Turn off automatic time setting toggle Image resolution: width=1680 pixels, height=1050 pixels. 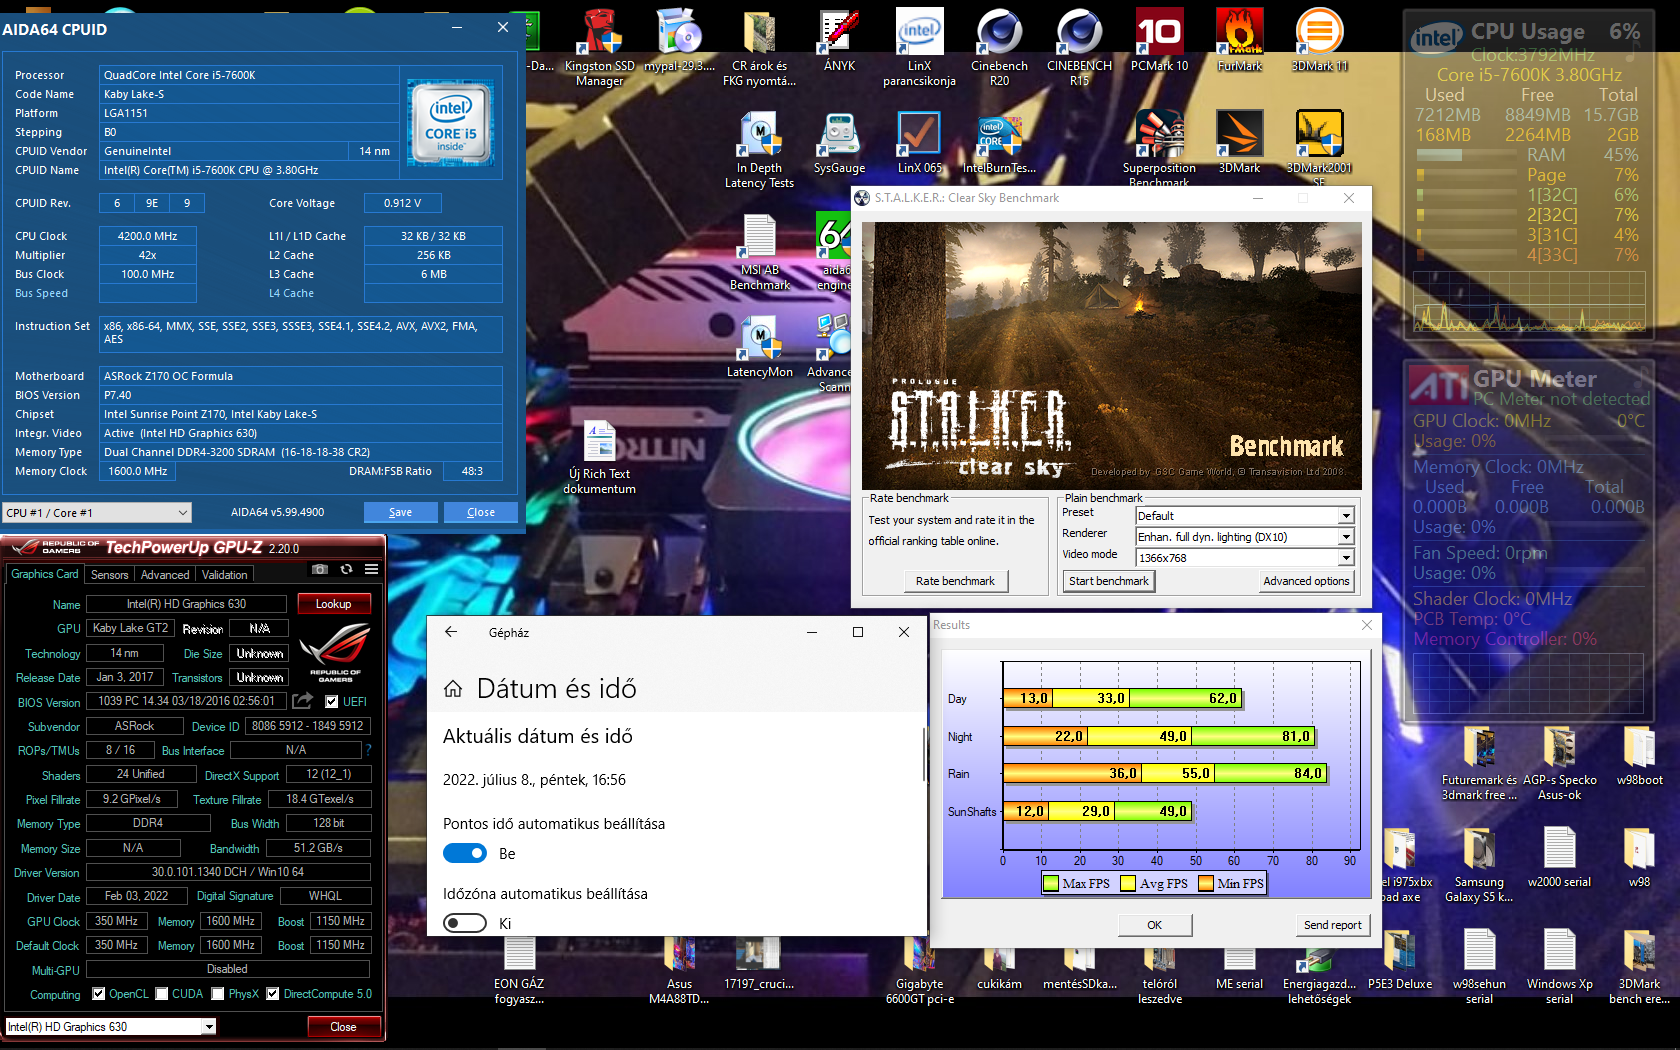[465, 853]
